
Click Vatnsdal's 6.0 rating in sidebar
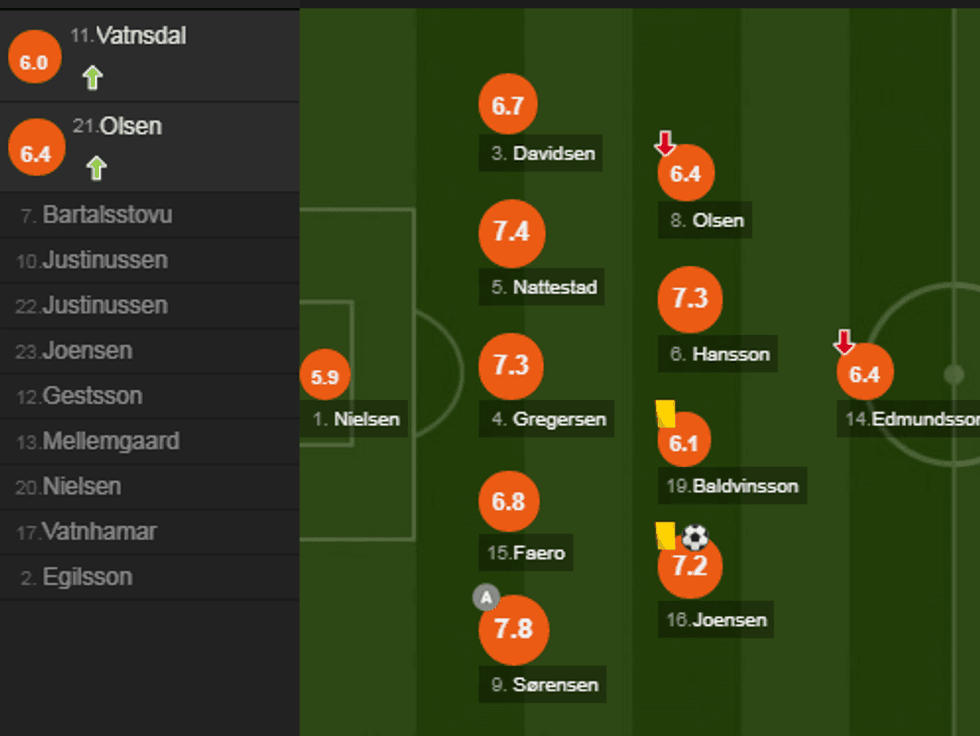pyautogui.click(x=34, y=62)
